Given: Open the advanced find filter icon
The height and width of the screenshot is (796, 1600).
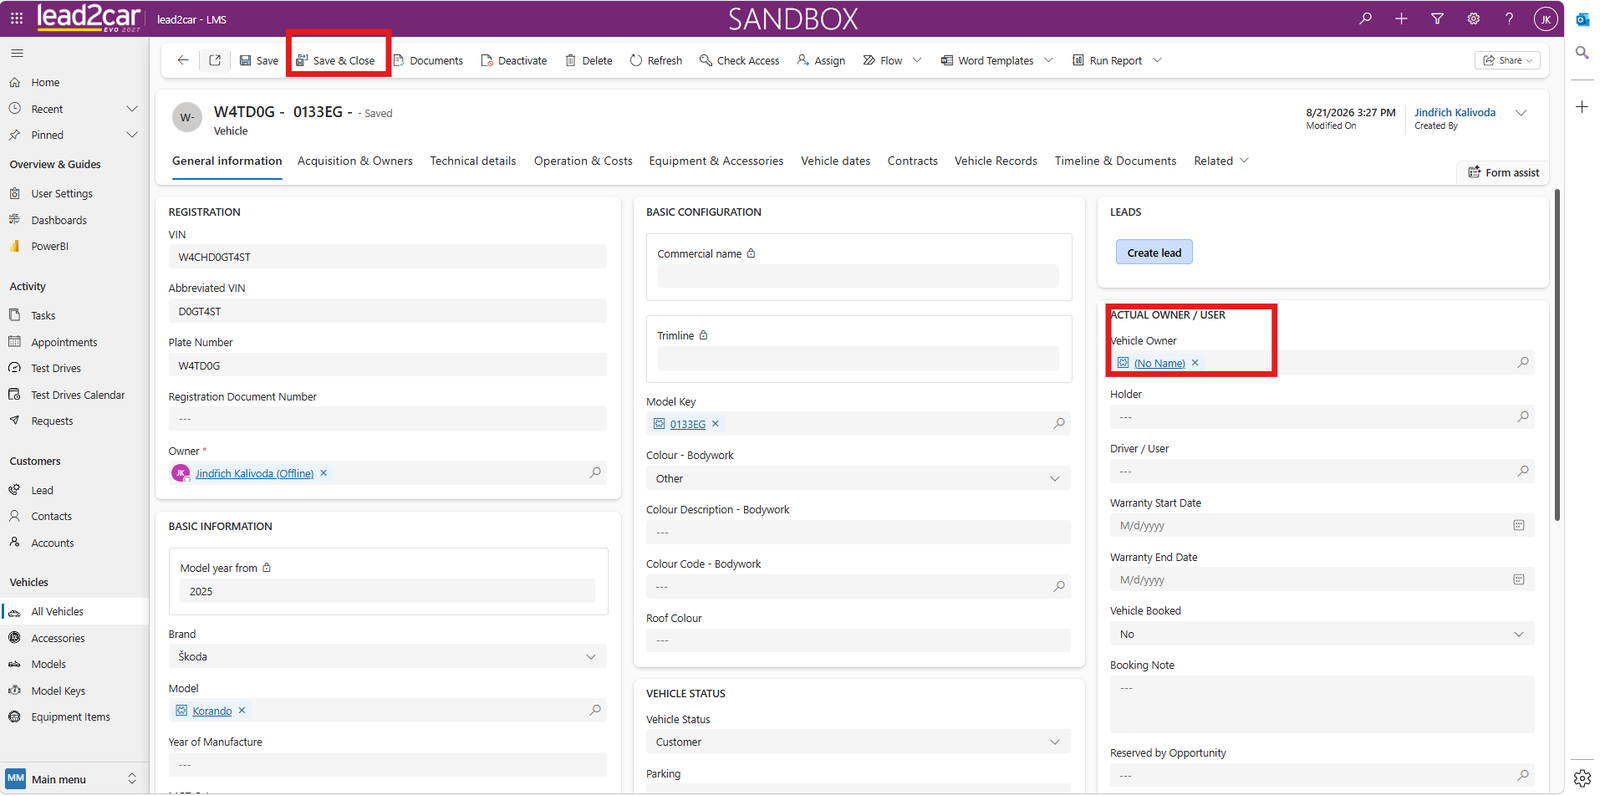Looking at the screenshot, I should 1437,18.
